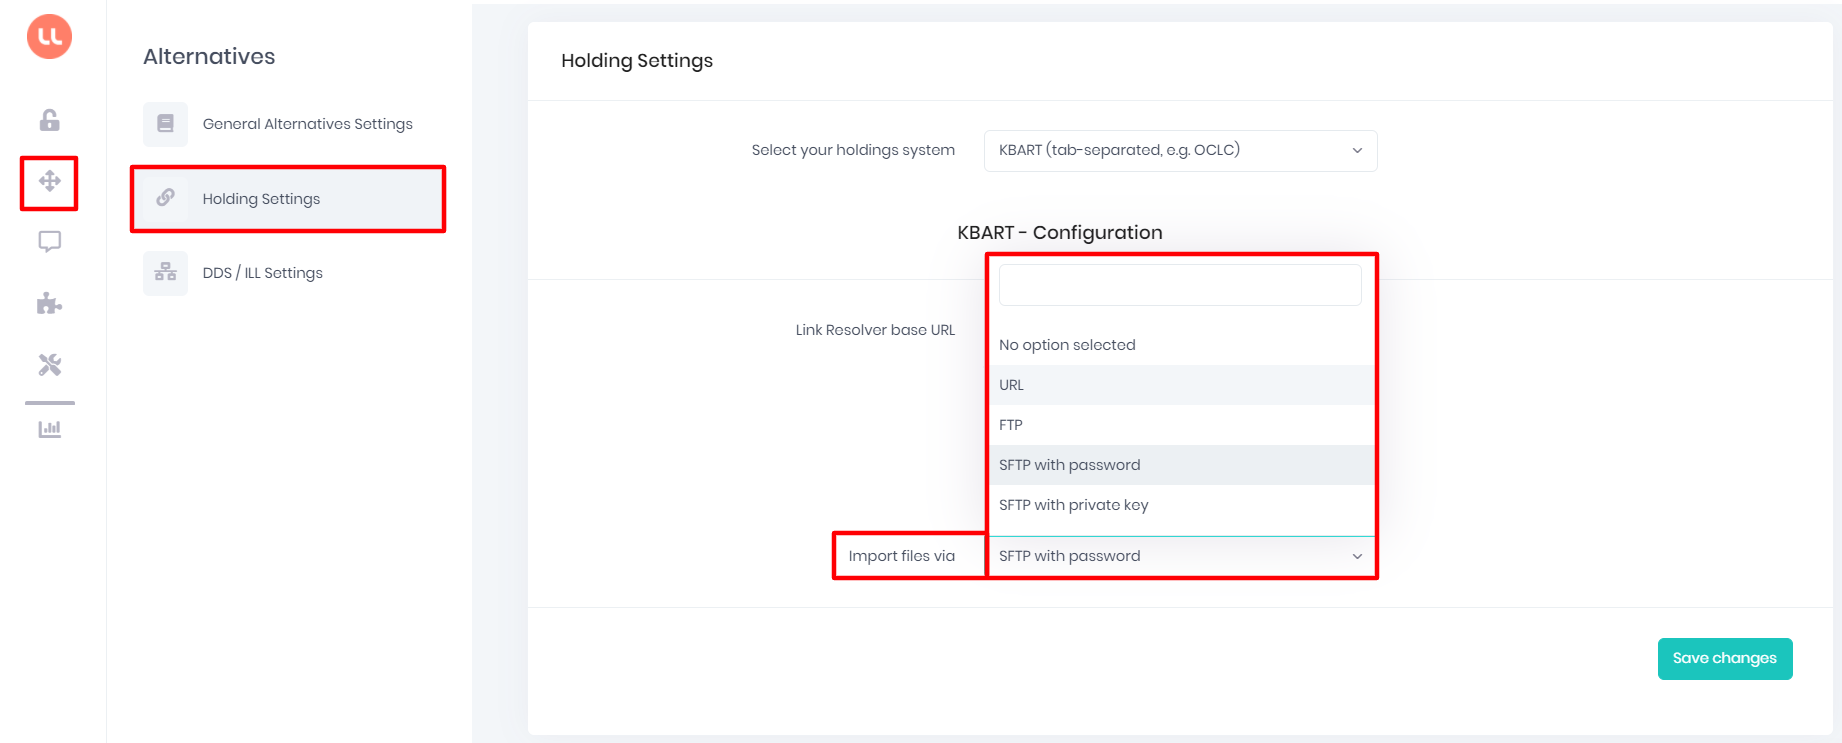The image size is (1842, 743).
Task: Select the No option selected entry
Action: coord(1180,345)
